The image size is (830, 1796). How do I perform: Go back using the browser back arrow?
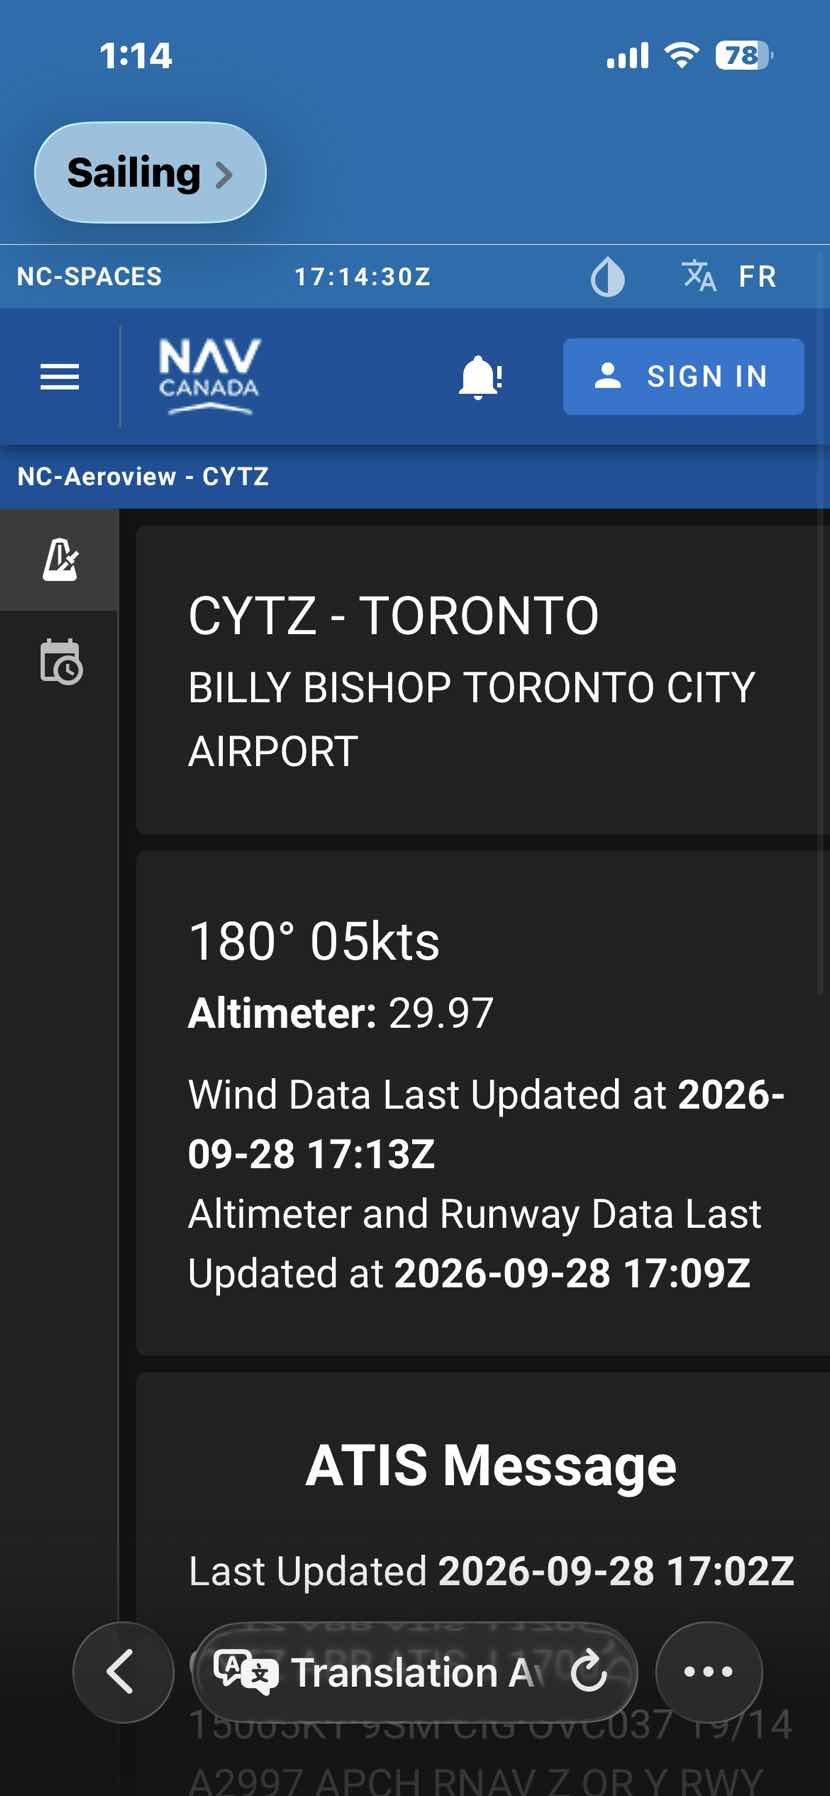click(123, 1672)
